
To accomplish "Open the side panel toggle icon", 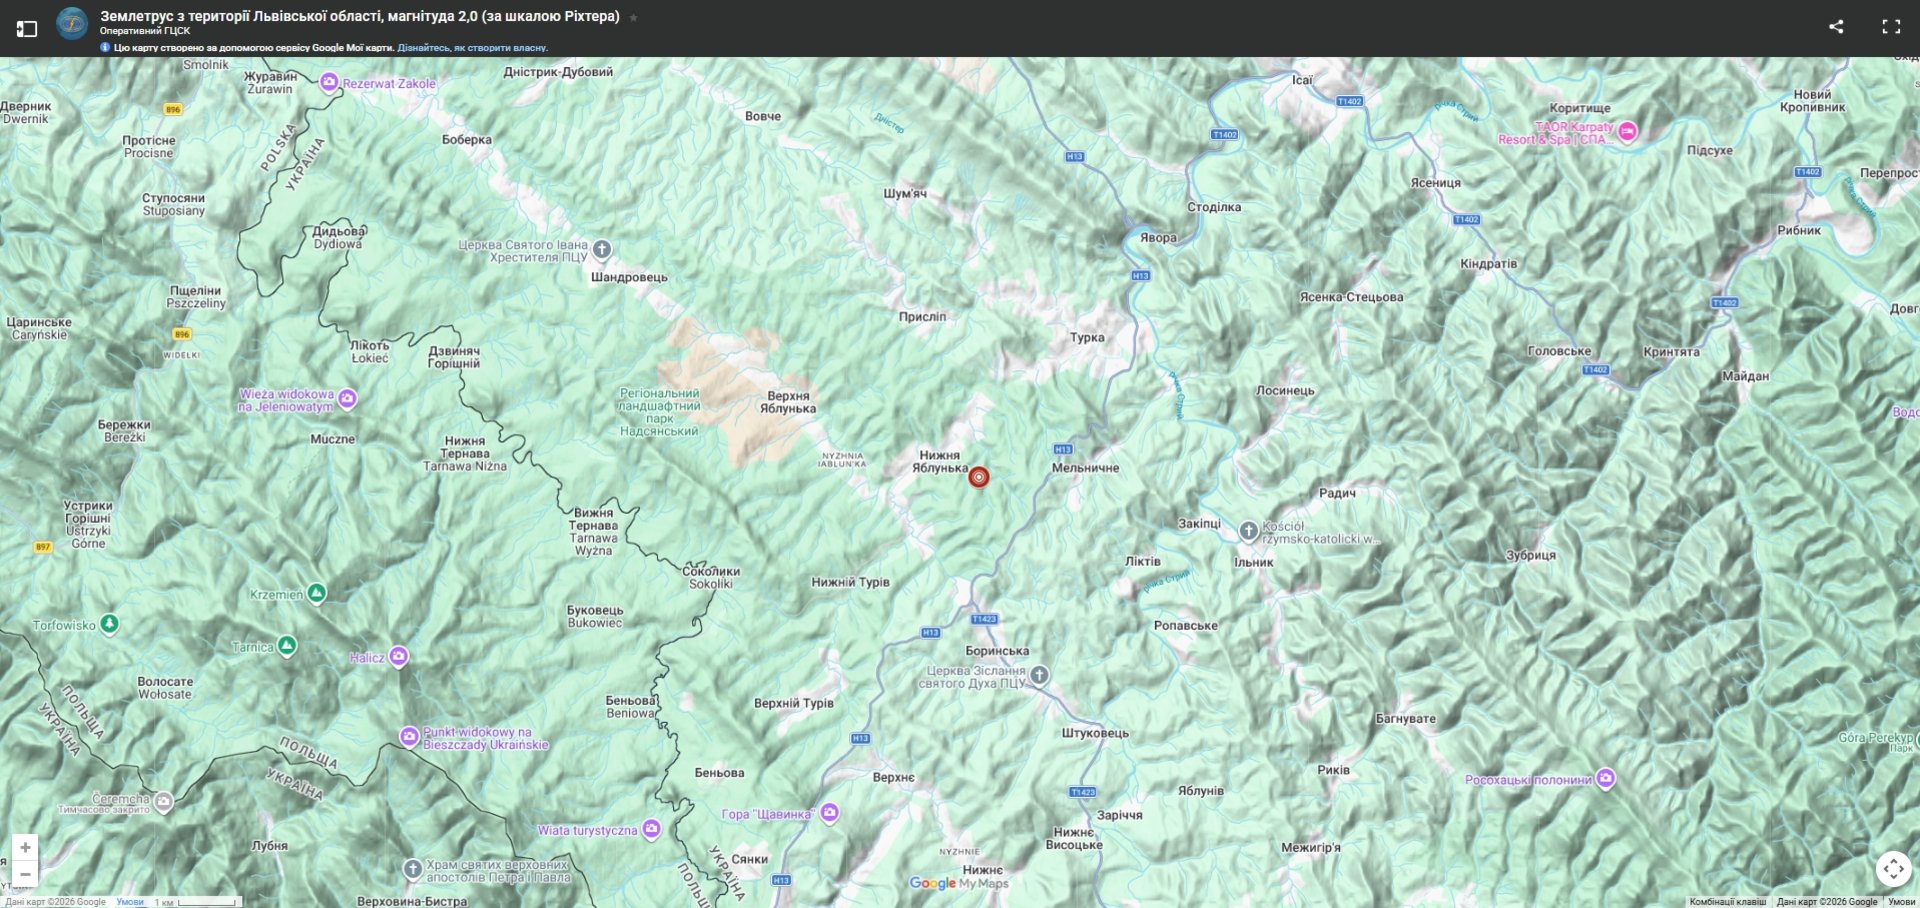I will click(27, 29).
